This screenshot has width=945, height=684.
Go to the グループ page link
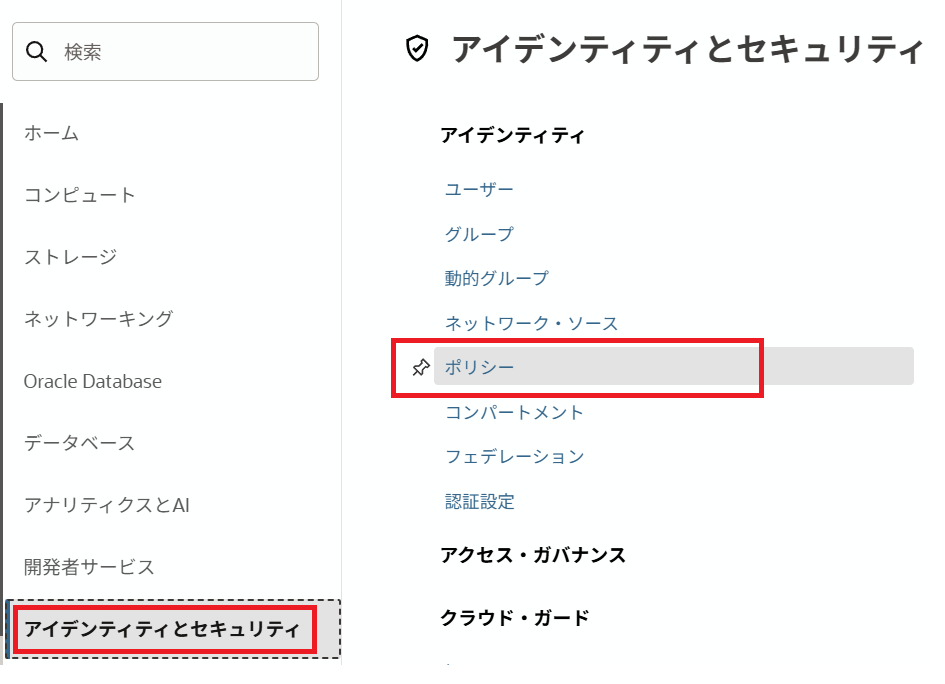[x=480, y=234]
